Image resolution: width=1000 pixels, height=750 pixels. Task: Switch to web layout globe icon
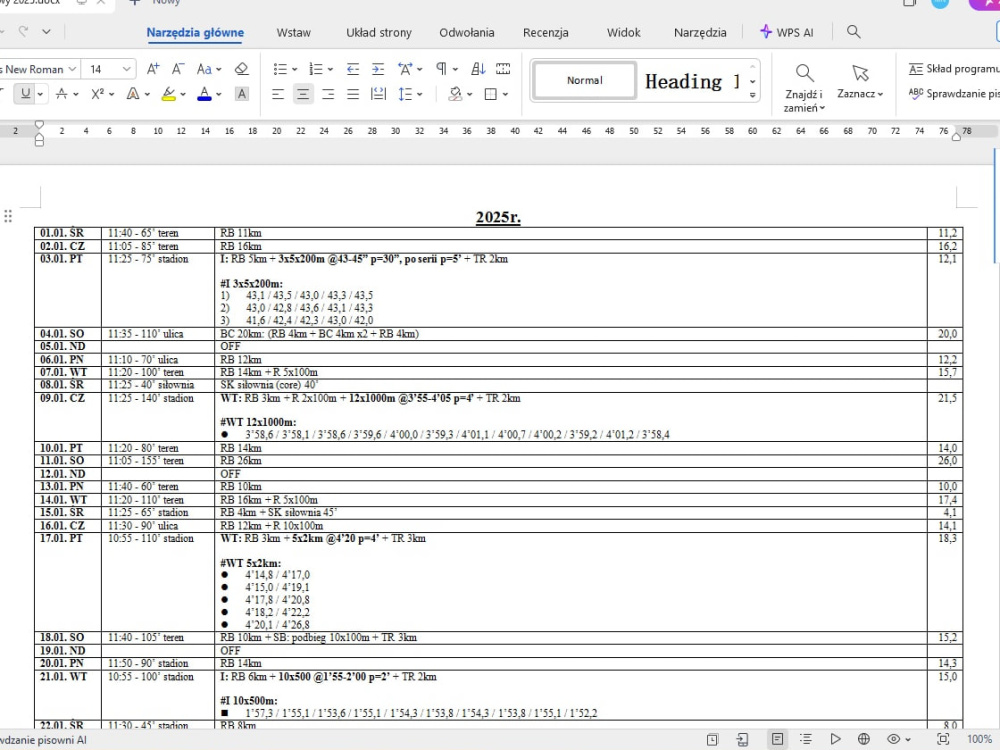[864, 739]
